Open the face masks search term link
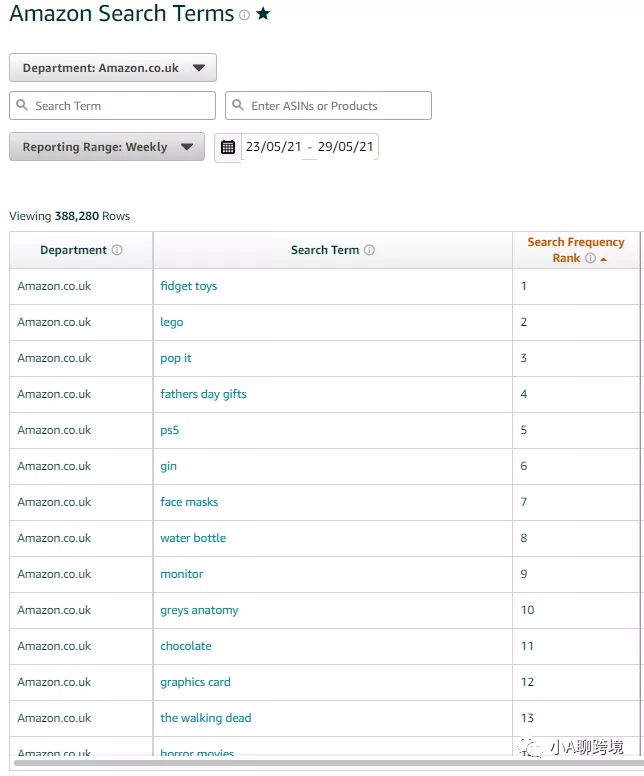This screenshot has height=776, width=644. 189,502
